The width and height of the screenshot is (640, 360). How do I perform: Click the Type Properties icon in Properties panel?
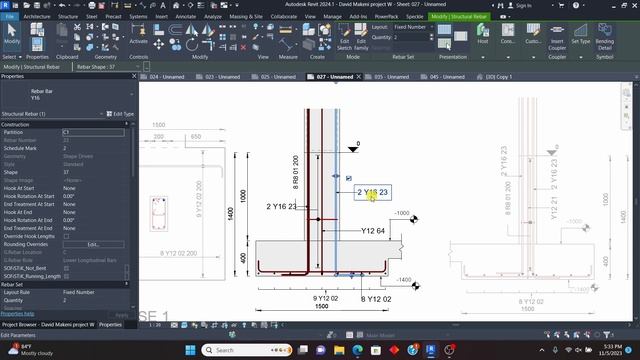pos(37,29)
